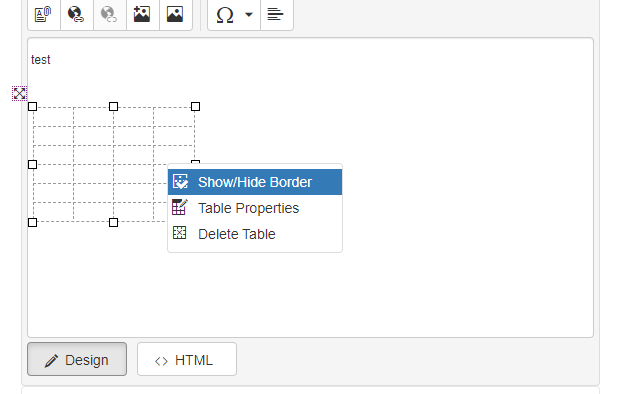This screenshot has height=394, width=632.
Task: Click the table move handle with crossed arrows
Action: (19, 94)
